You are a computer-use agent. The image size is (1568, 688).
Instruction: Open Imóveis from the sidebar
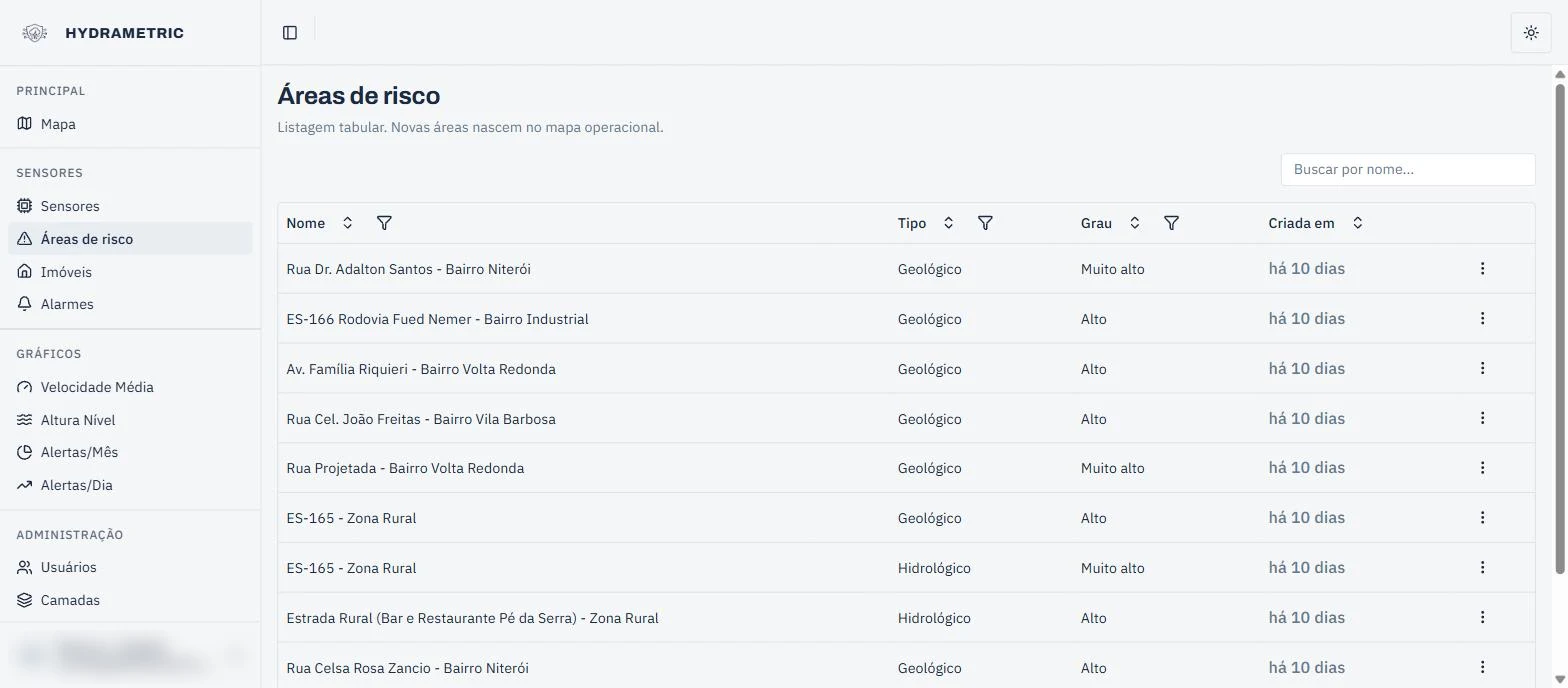[x=130, y=272]
